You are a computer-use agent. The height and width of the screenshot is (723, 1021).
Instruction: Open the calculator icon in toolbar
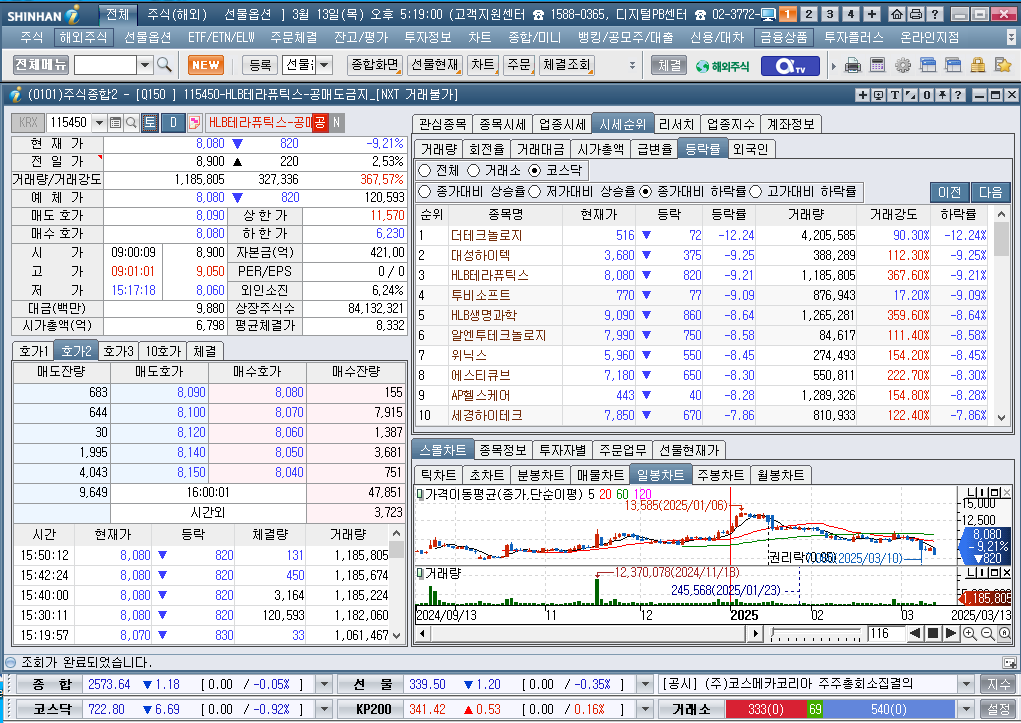[x=878, y=64]
